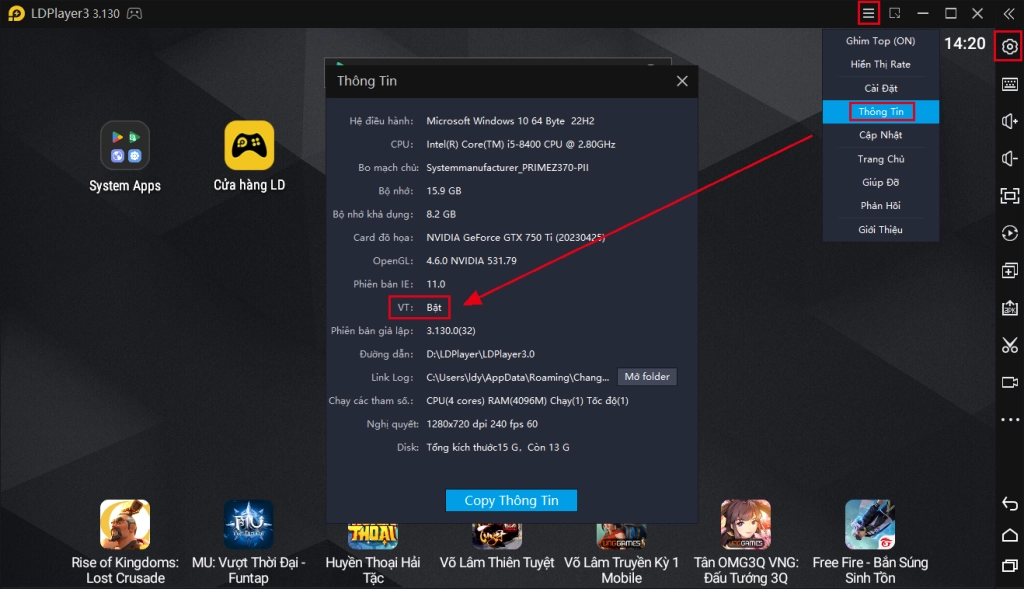Viewport: 1024px width, 589px height.
Task: Choose Cập Nhật from the menu
Action: pyautogui.click(x=880, y=135)
